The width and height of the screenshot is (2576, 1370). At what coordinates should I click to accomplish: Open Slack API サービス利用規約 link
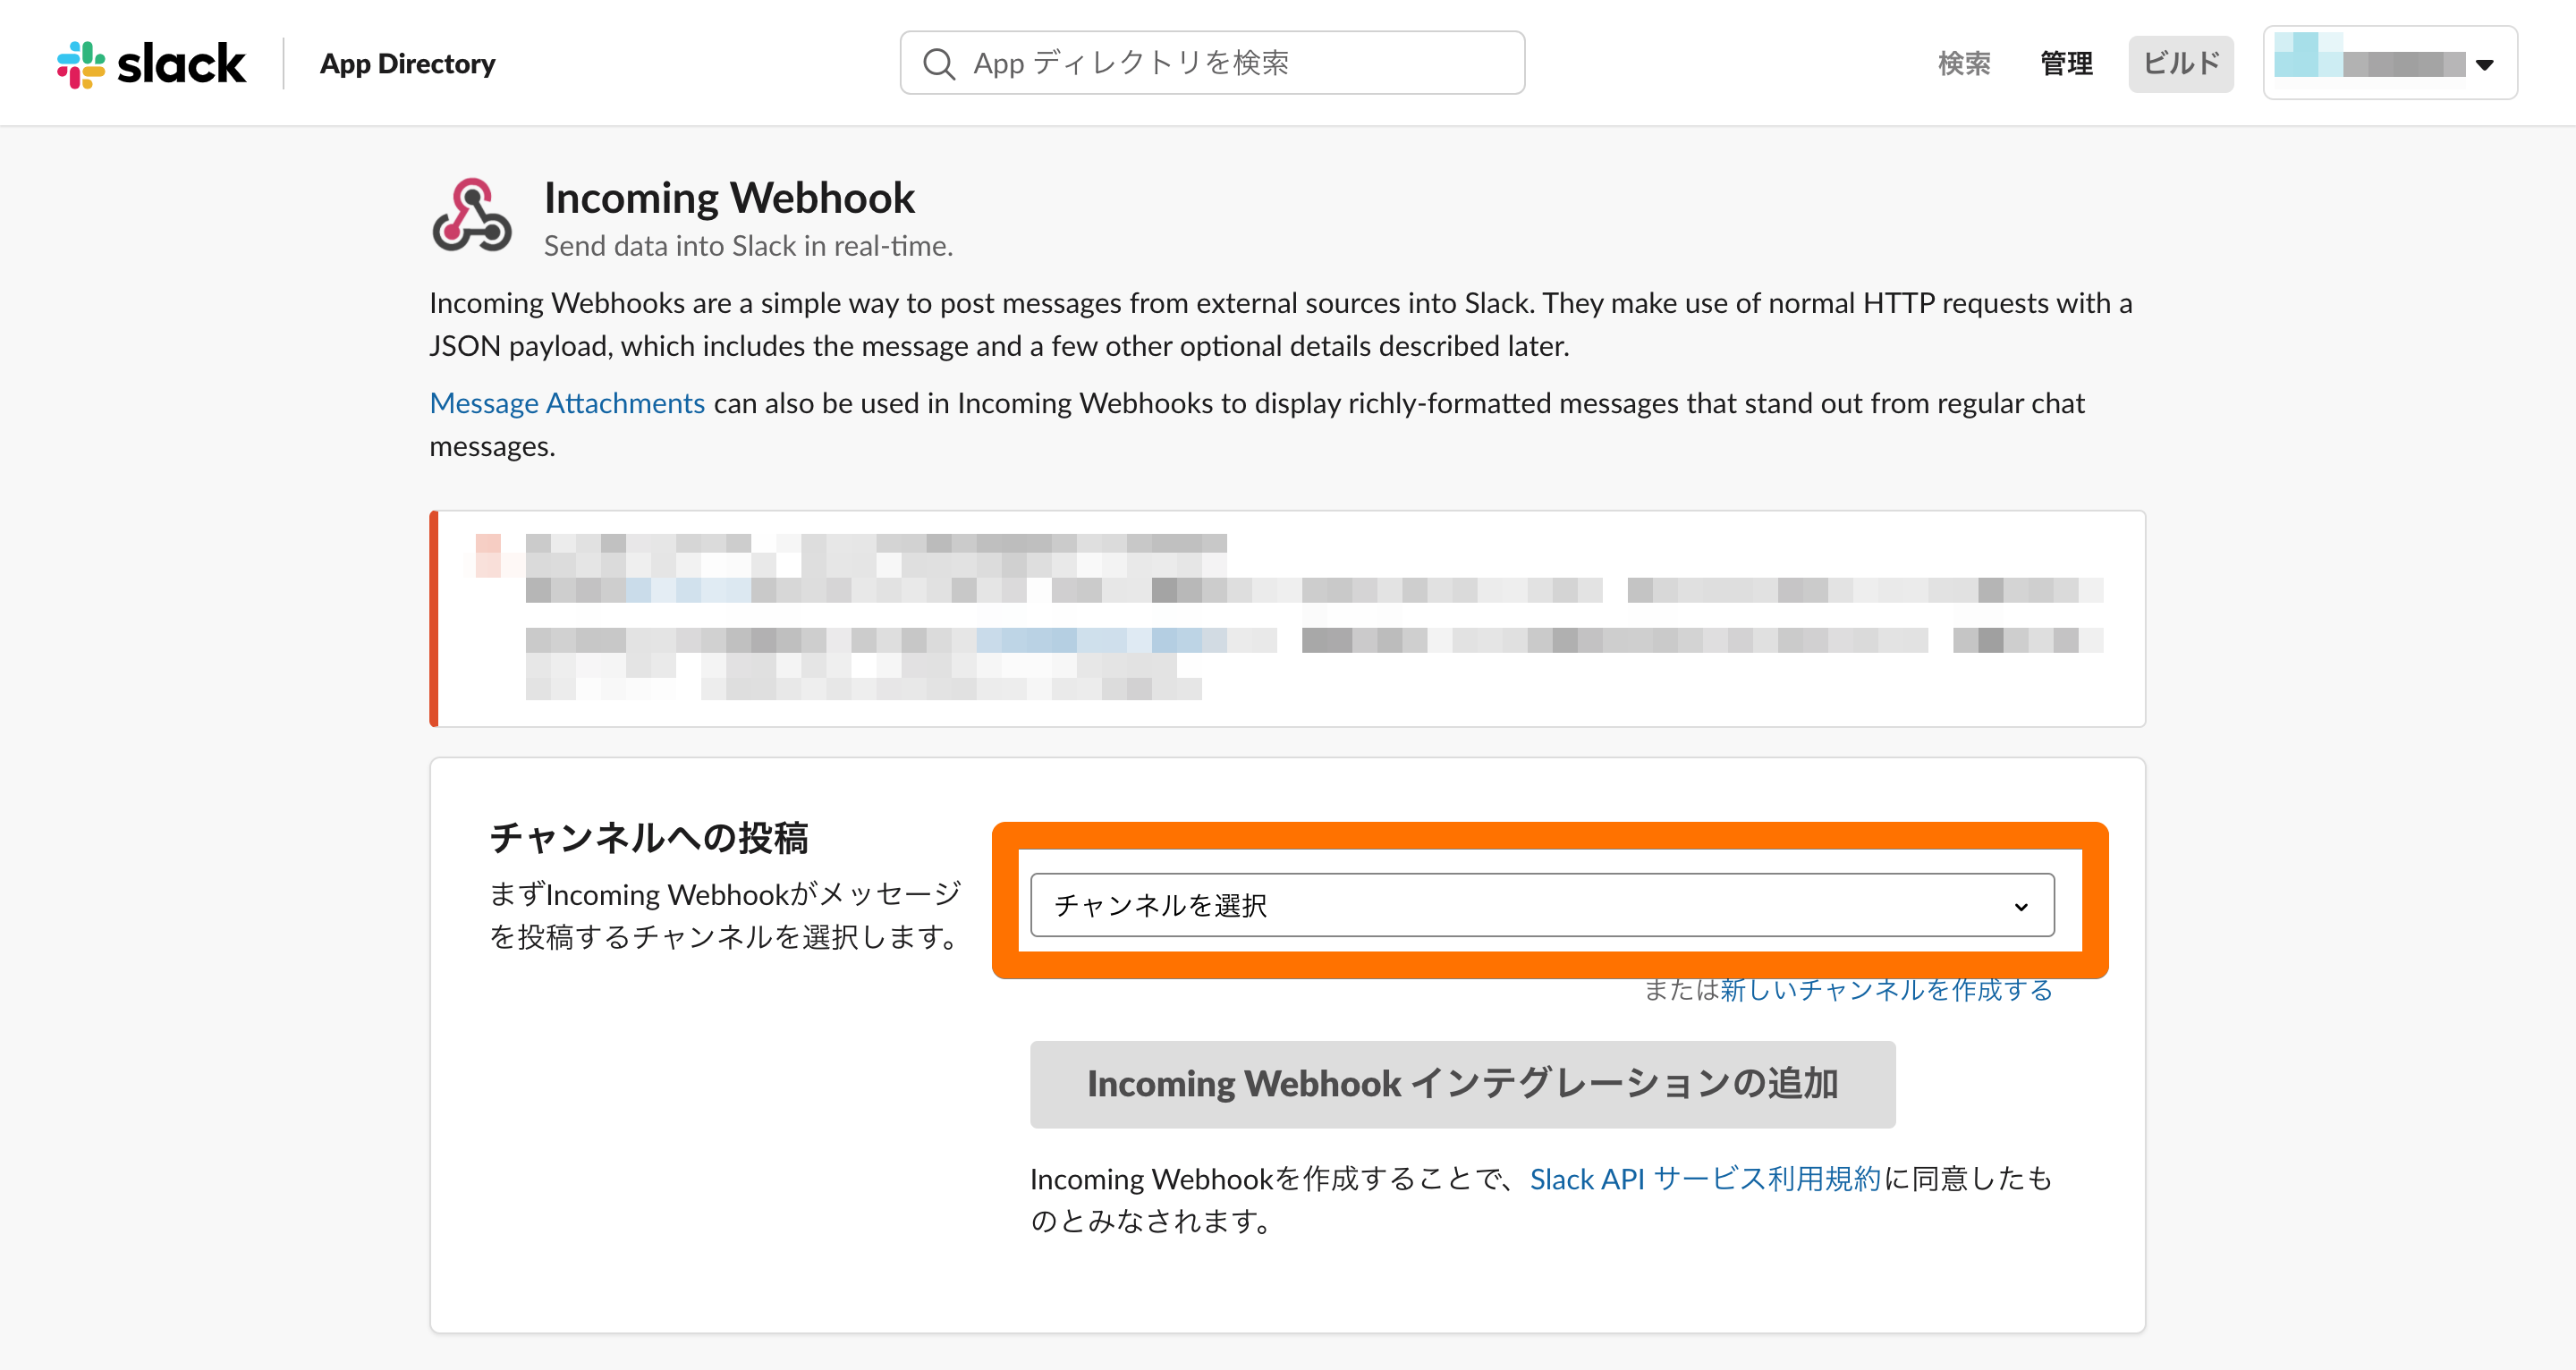tap(1705, 1179)
